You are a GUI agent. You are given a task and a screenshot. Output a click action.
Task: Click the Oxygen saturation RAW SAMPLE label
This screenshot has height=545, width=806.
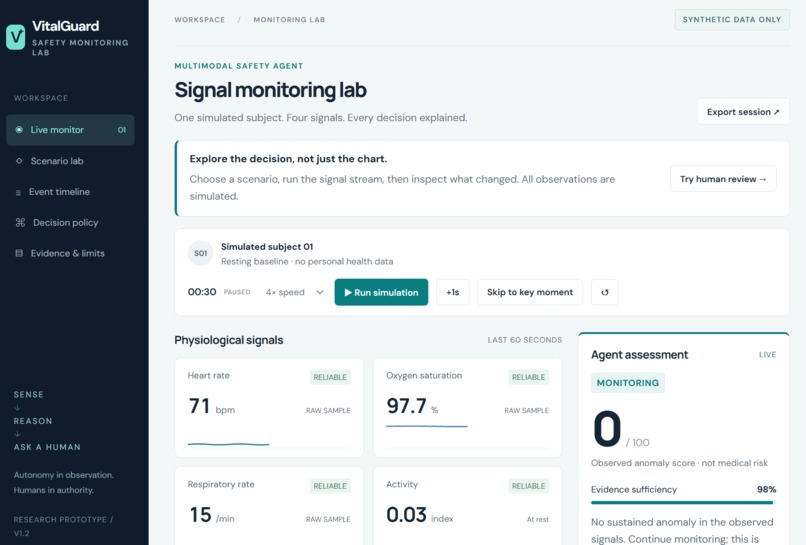pos(526,410)
